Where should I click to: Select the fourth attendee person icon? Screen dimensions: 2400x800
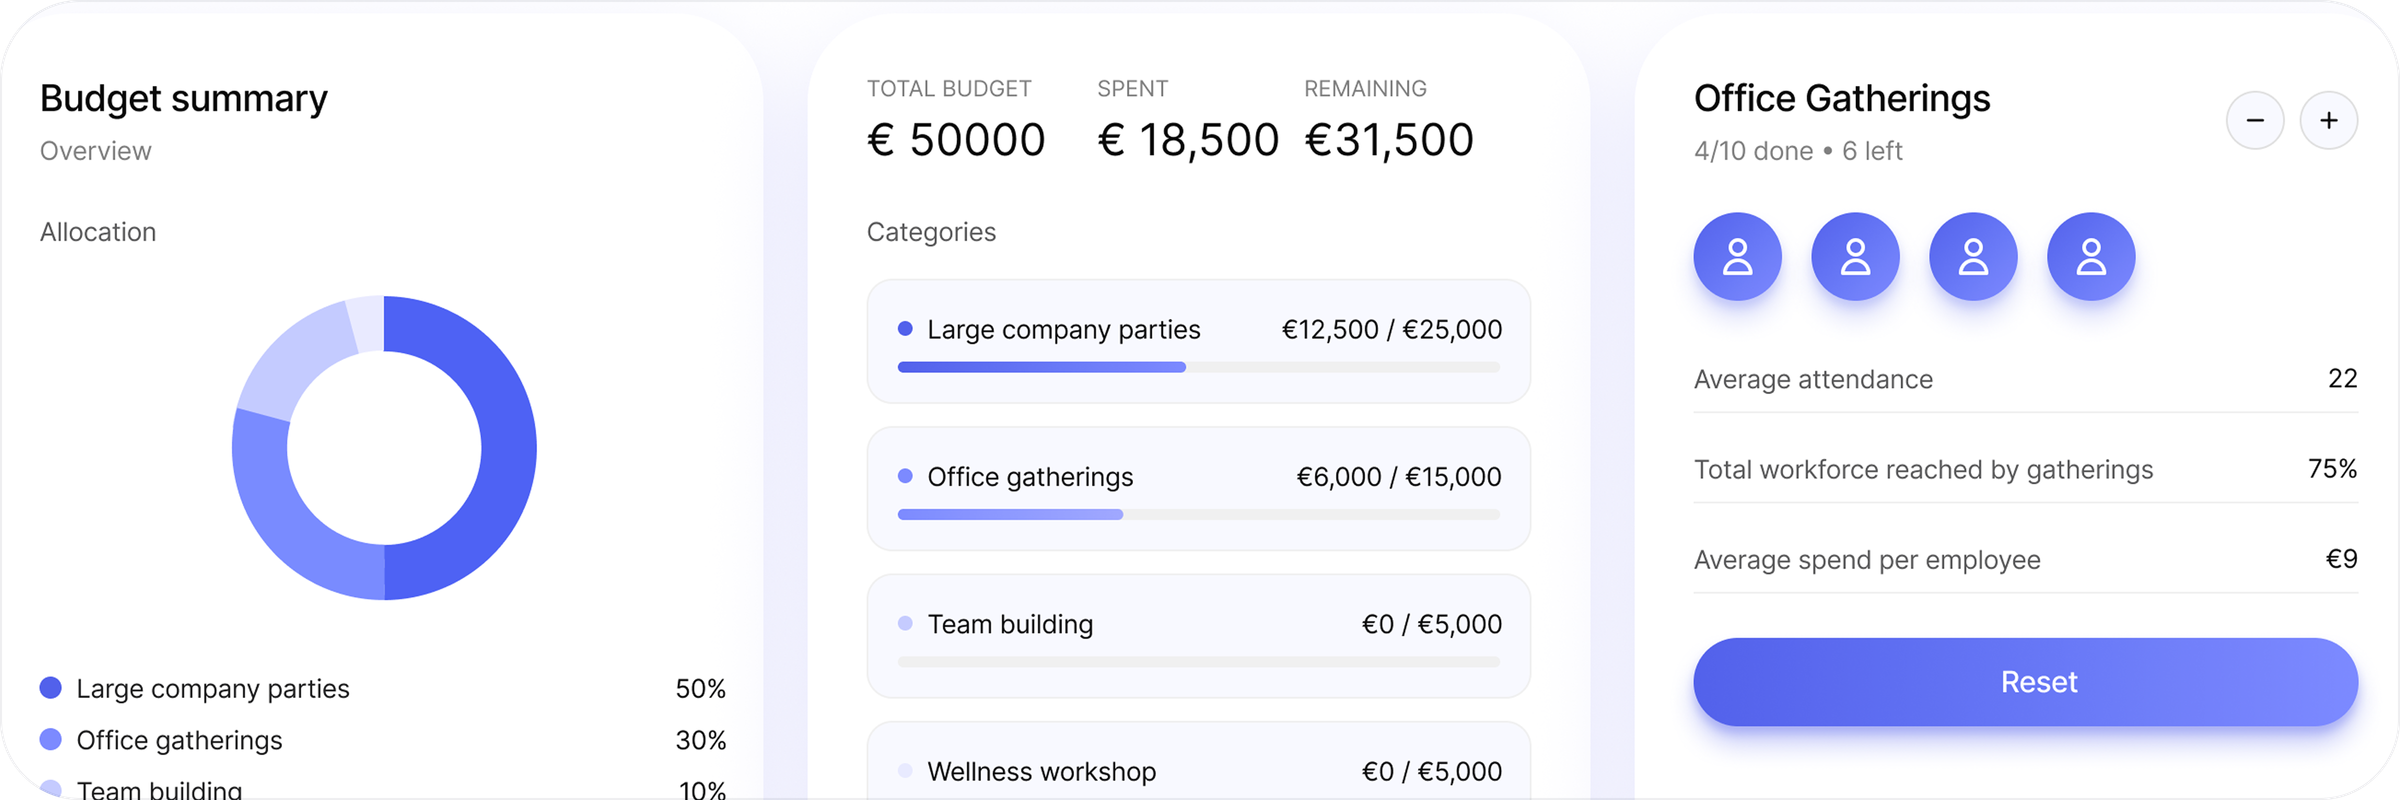point(2091,256)
